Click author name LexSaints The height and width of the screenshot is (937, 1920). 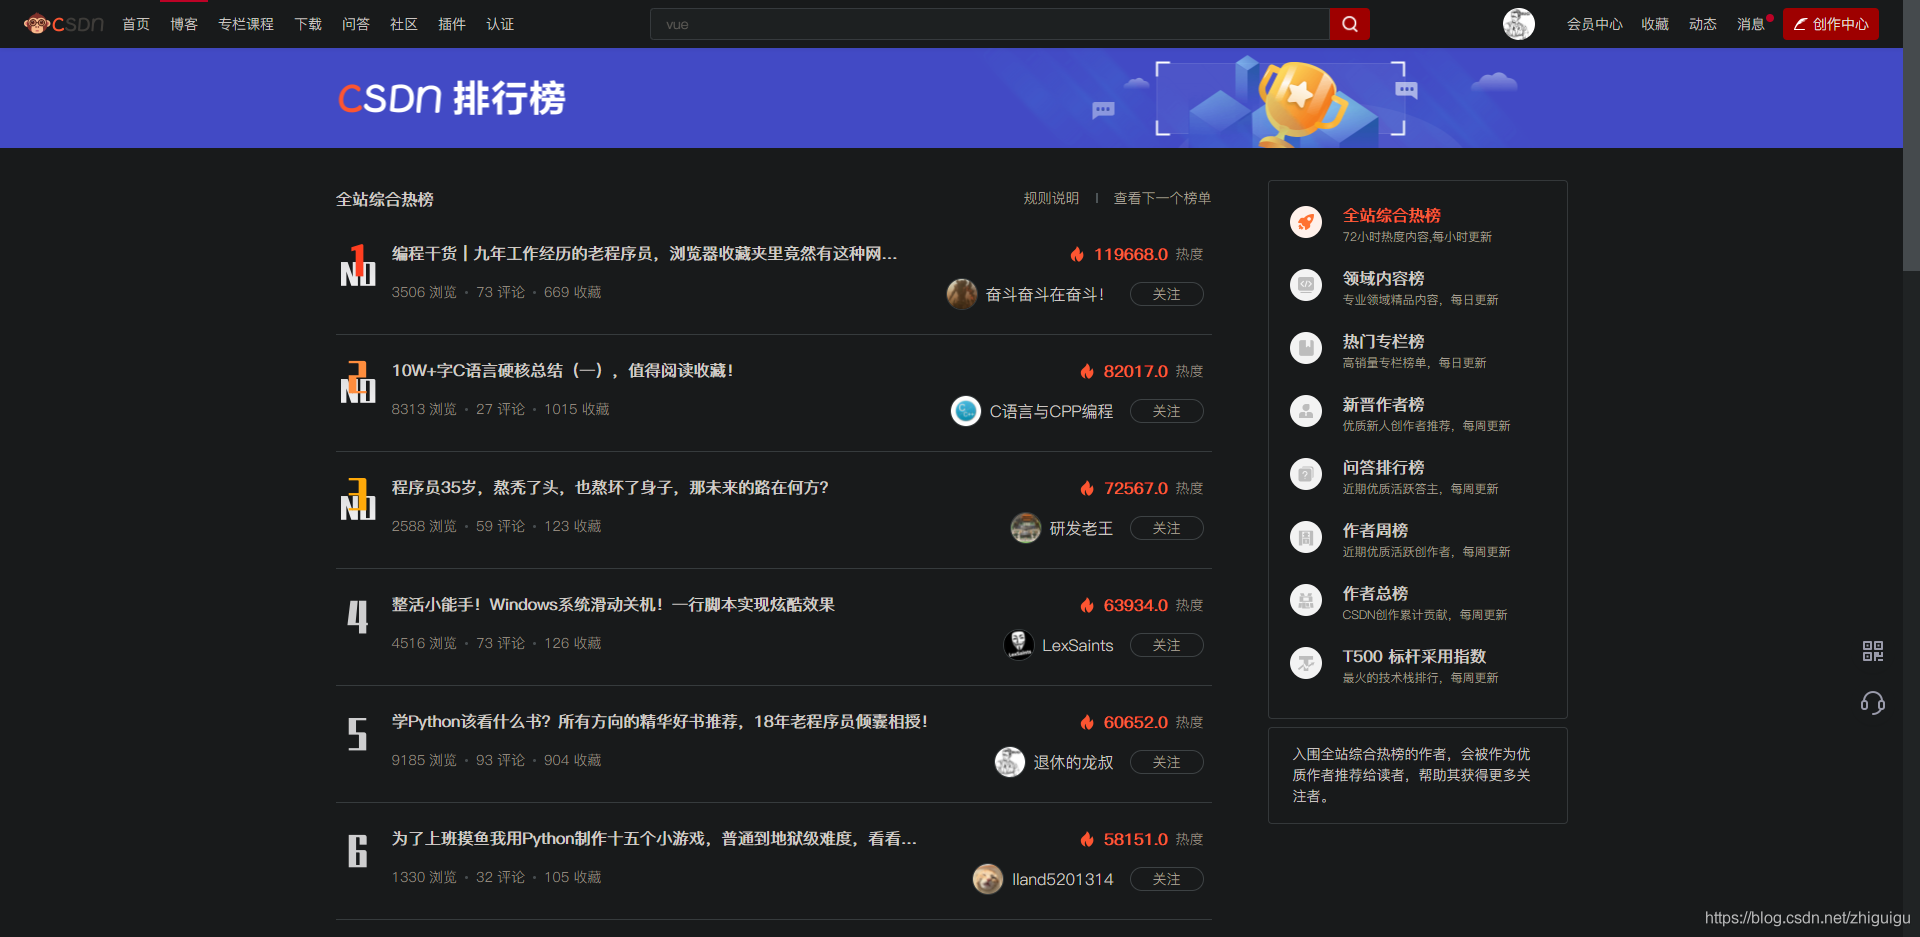[x=1078, y=645]
